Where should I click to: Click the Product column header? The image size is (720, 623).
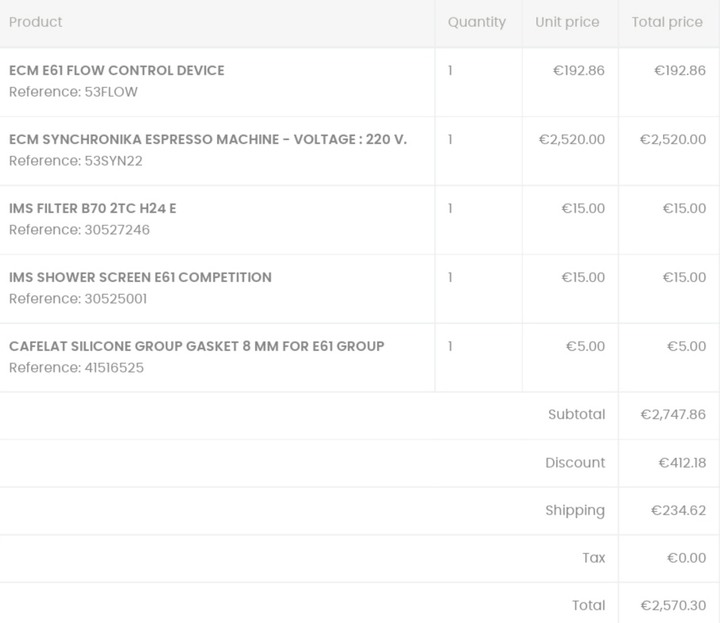pos(35,22)
